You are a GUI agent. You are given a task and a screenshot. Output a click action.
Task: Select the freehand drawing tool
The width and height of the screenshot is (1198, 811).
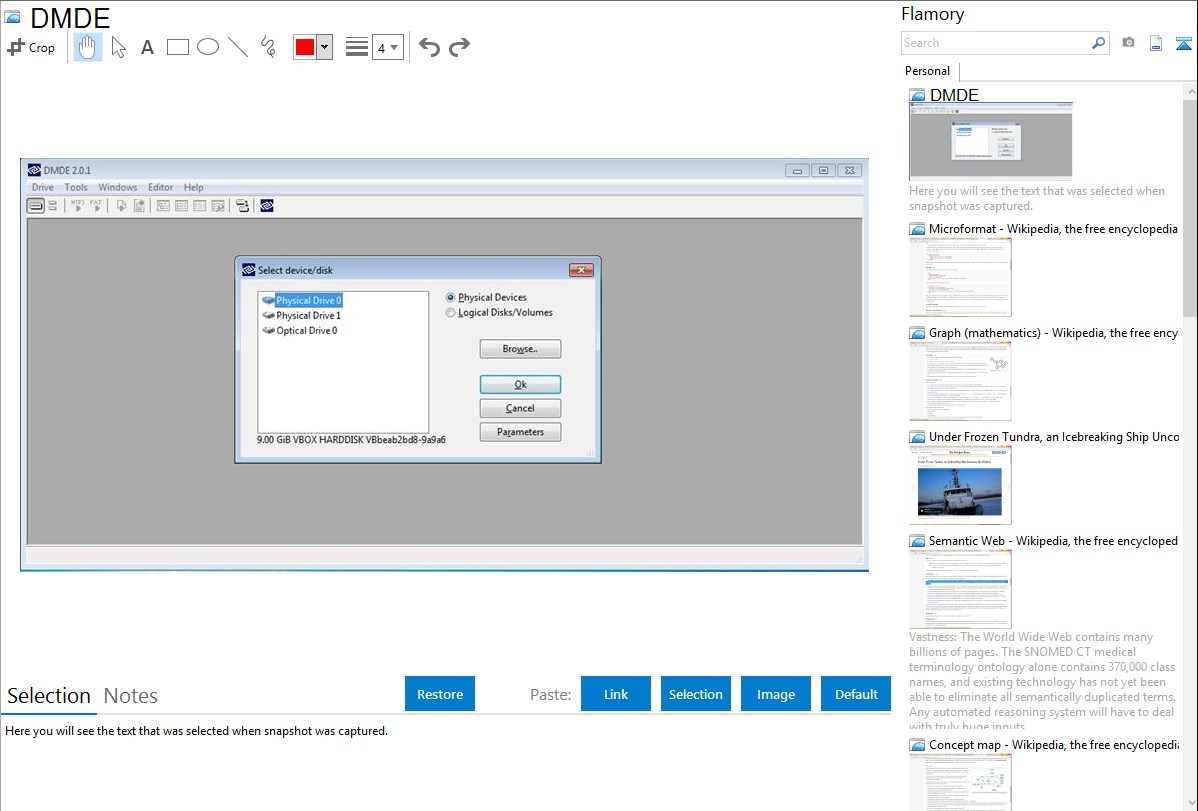268,47
